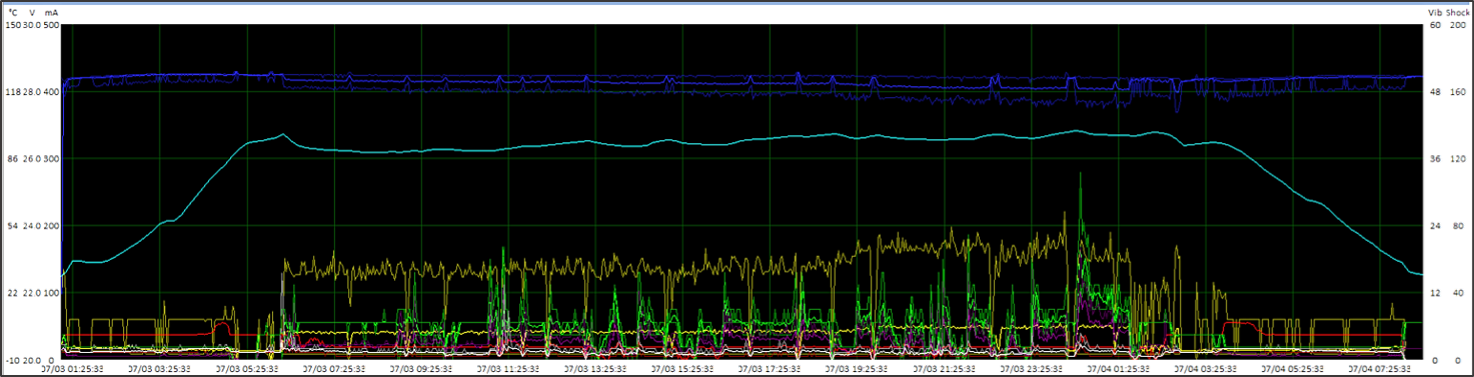1474x377 pixels.
Task: Click the 07/03 17:25:33 time label
Action: tap(769, 369)
